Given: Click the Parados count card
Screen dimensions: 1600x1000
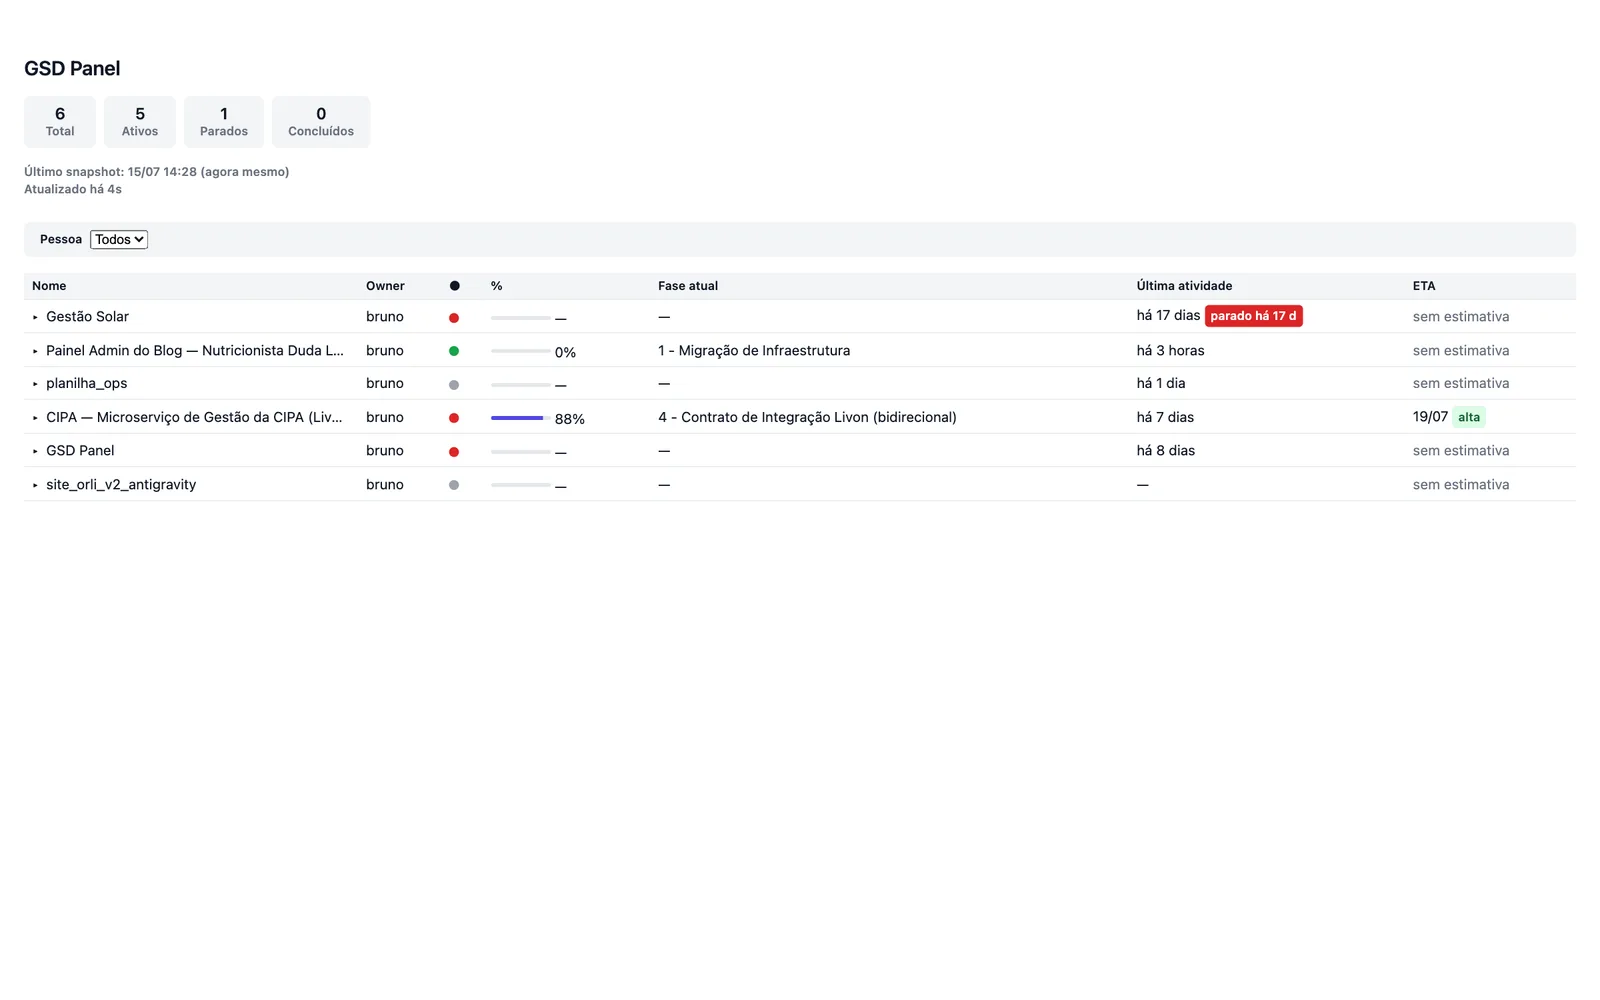Looking at the screenshot, I should tap(224, 122).
